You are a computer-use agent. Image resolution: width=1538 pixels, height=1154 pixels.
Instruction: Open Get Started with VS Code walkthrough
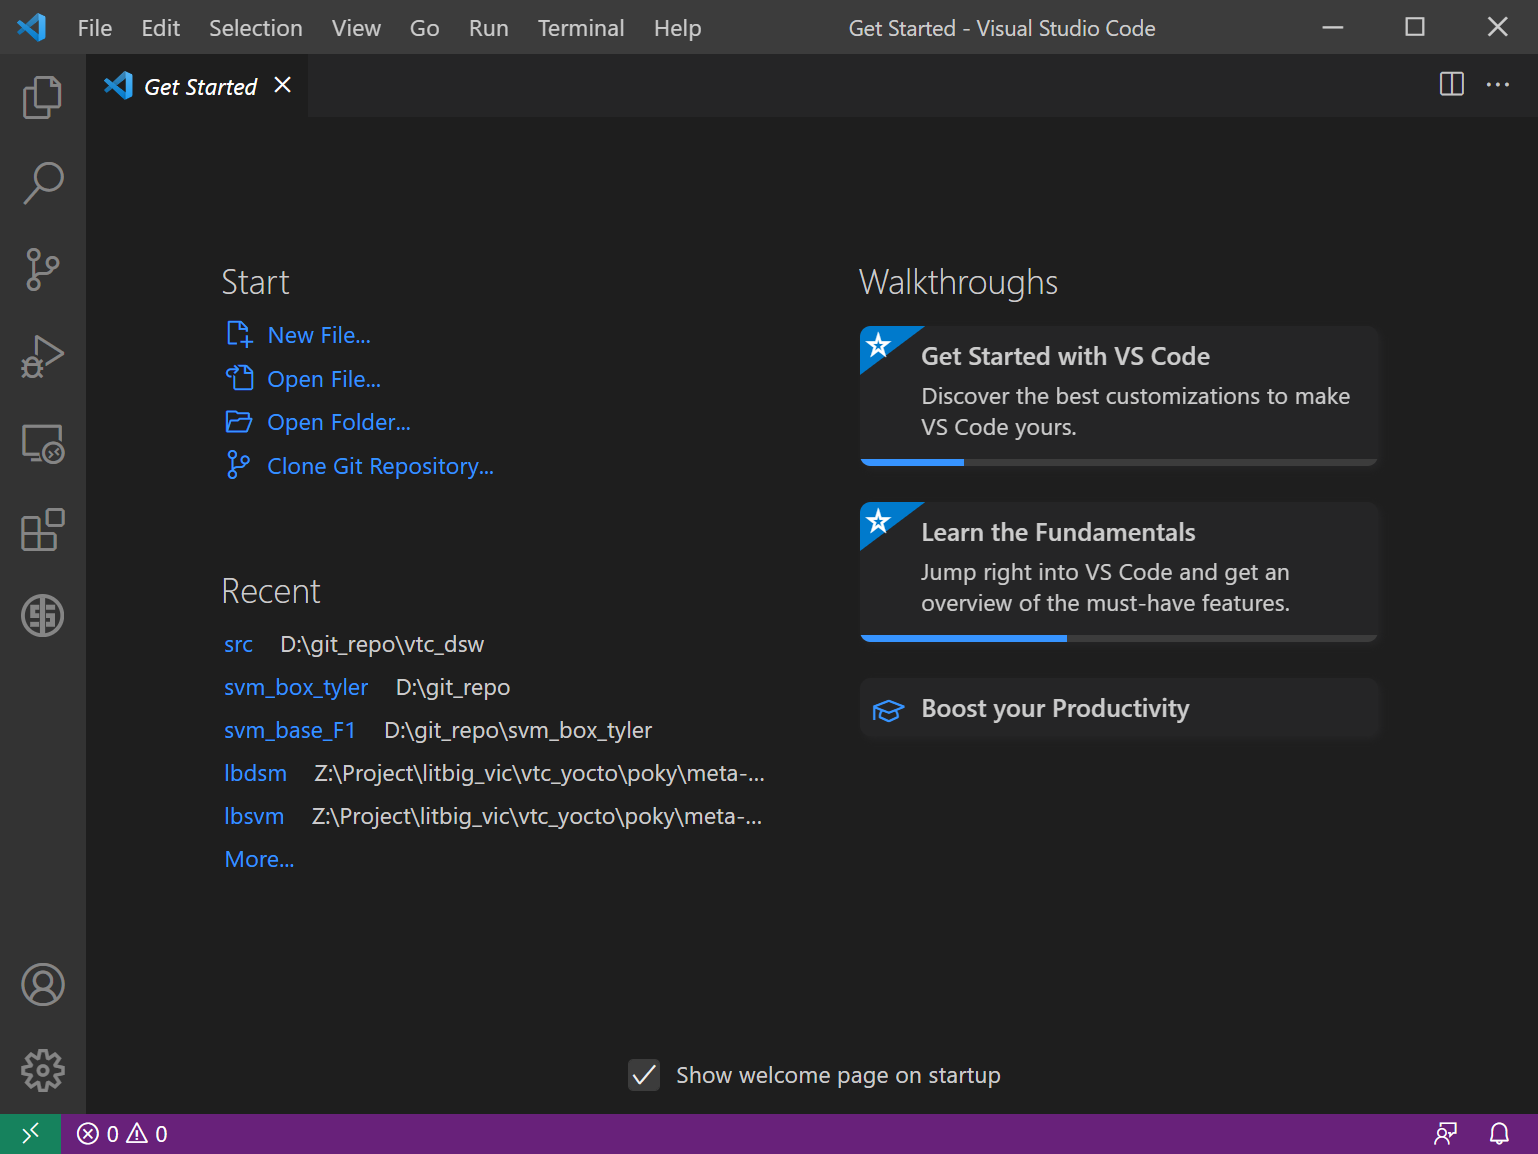click(x=1119, y=396)
